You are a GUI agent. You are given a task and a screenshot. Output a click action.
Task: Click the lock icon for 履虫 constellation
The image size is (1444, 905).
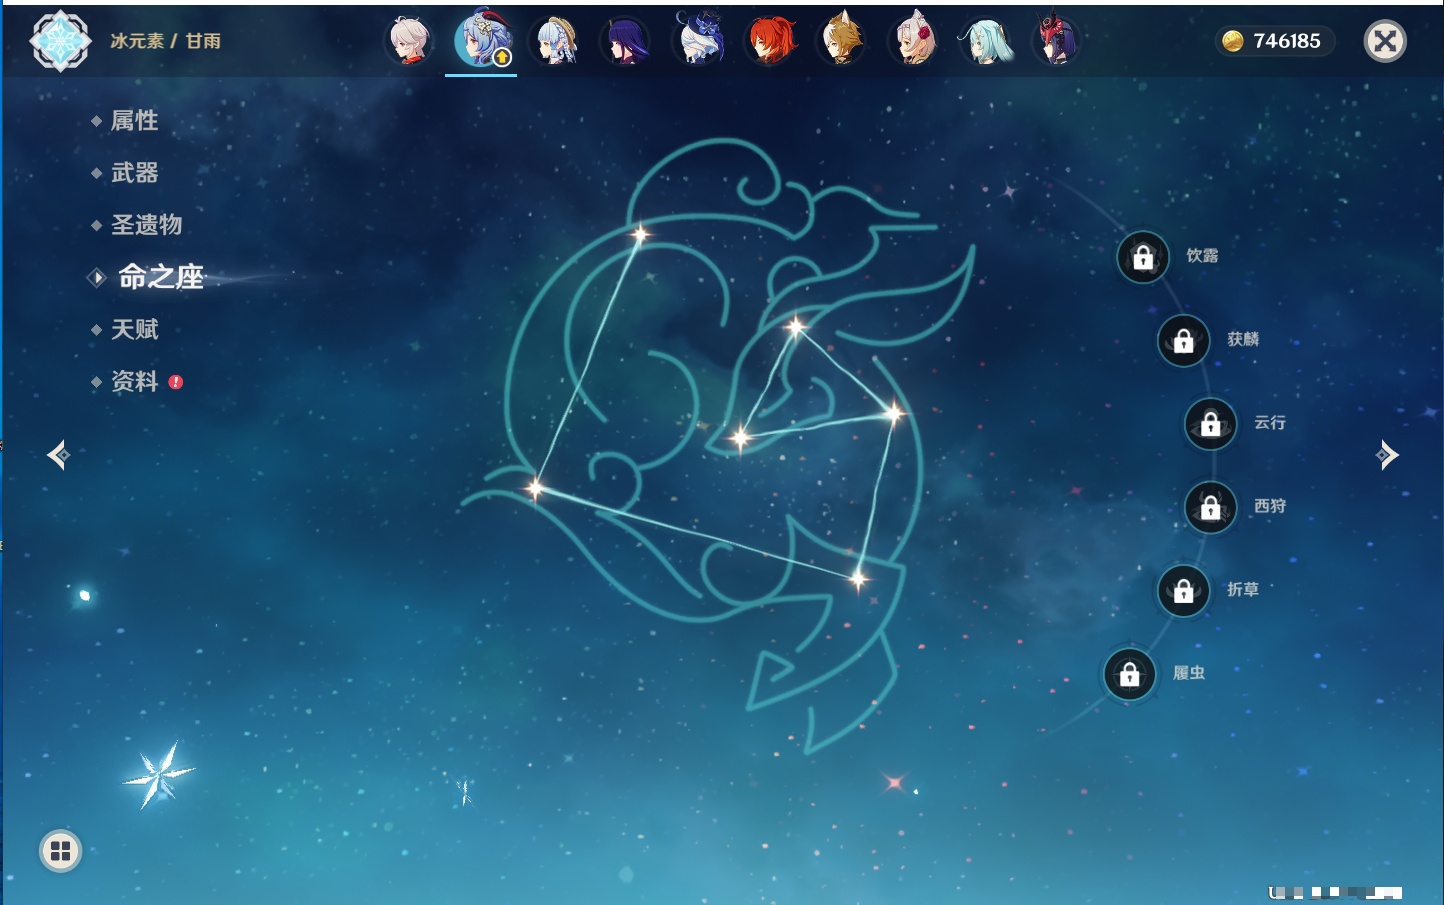(x=1130, y=675)
